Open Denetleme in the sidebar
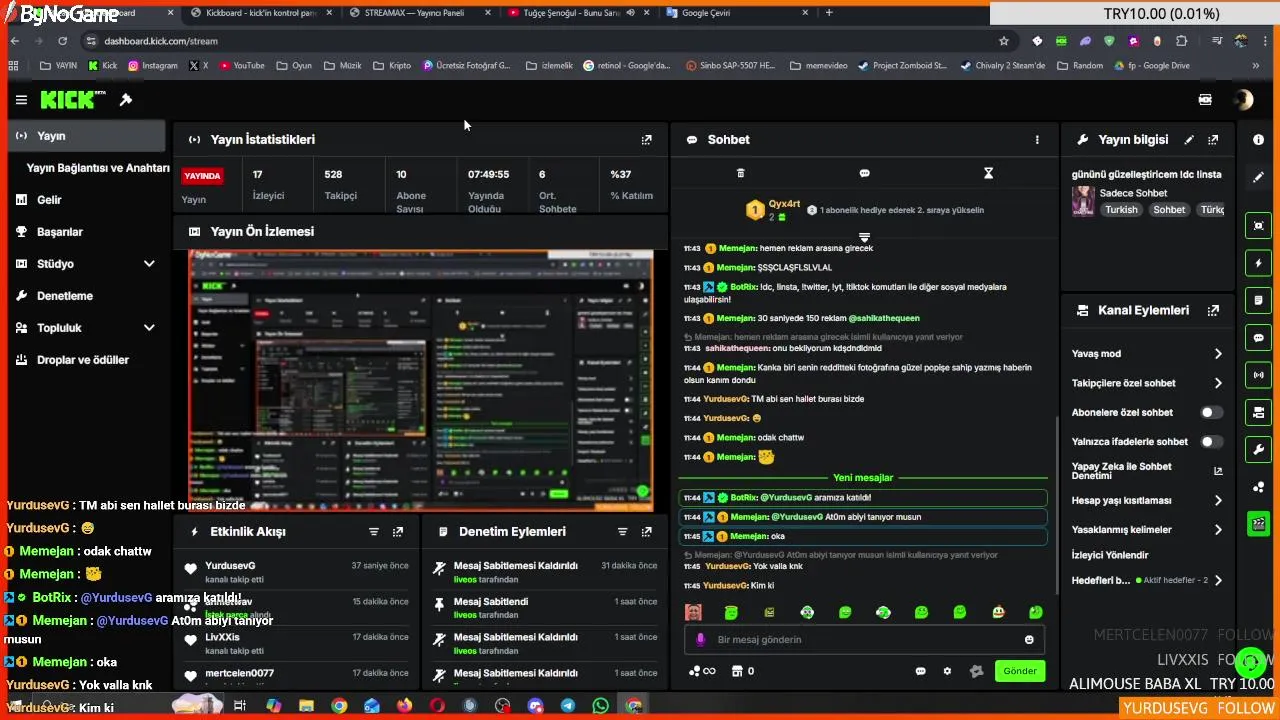Image resolution: width=1280 pixels, height=720 pixels. 85,296
